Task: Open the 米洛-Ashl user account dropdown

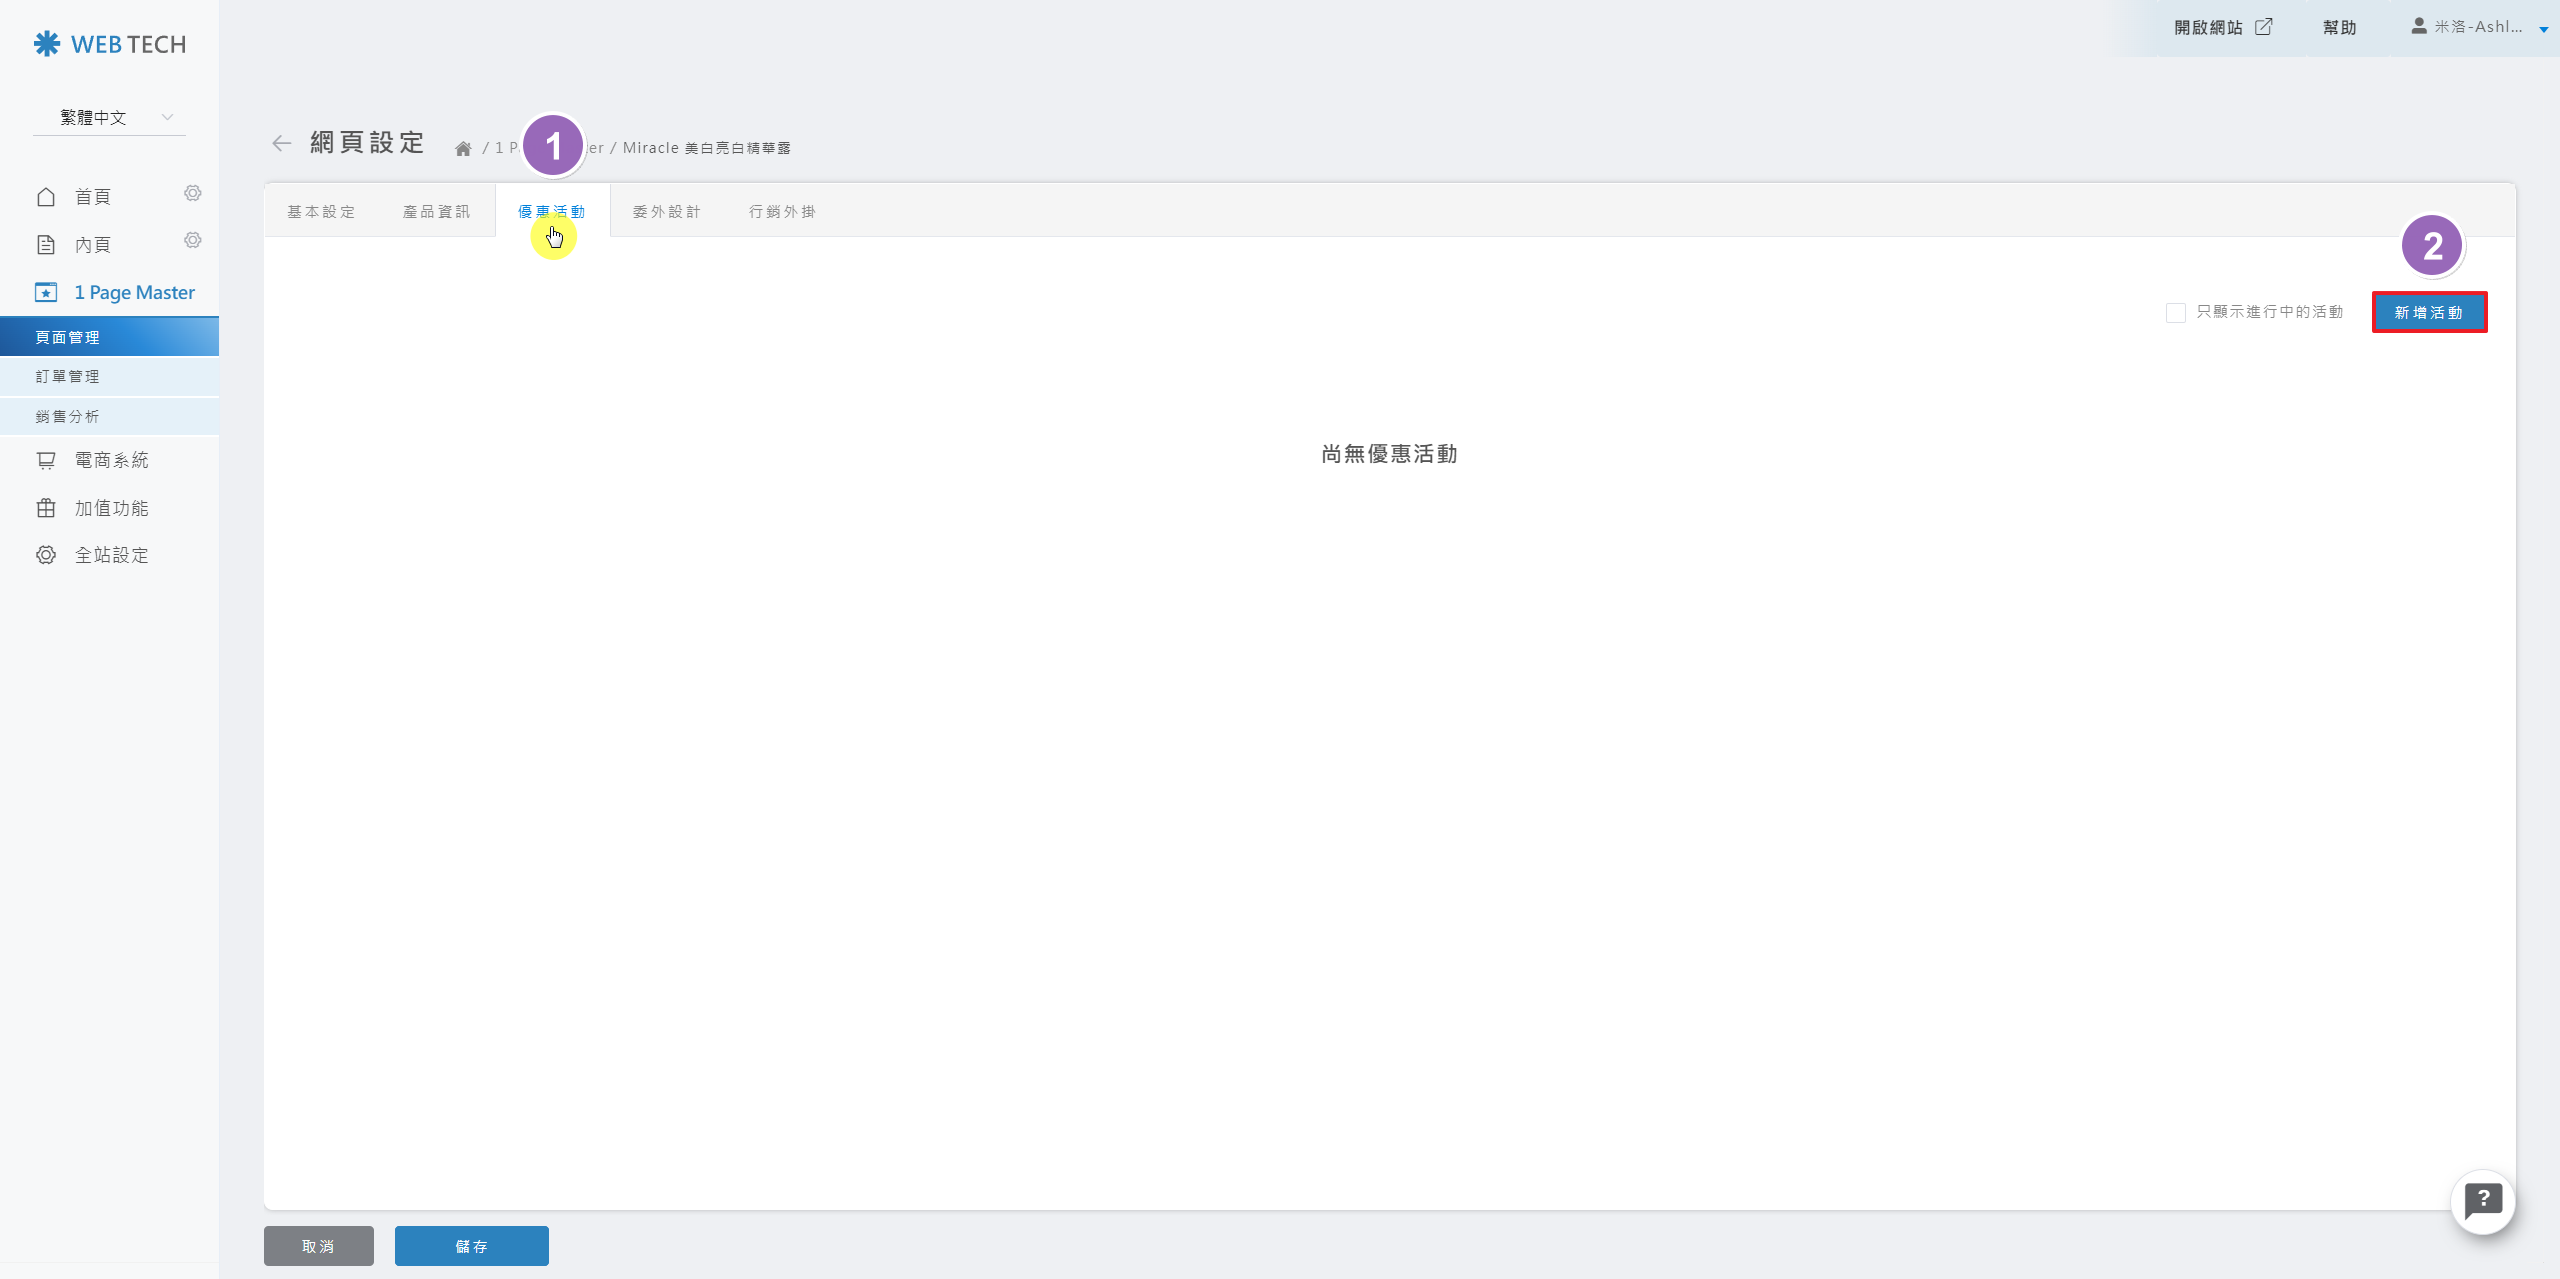Action: [x=2479, y=27]
